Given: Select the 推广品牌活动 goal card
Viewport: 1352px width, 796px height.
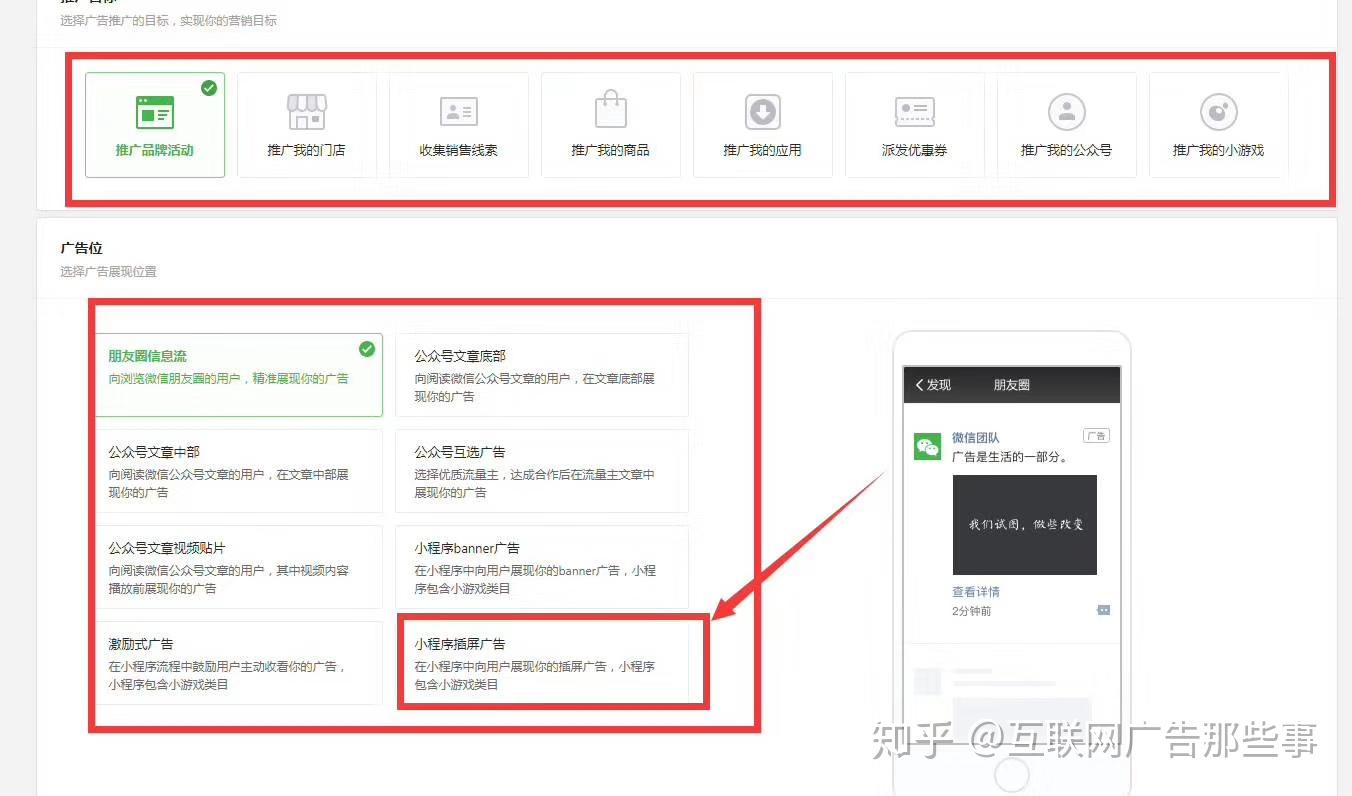Looking at the screenshot, I should point(155,125).
